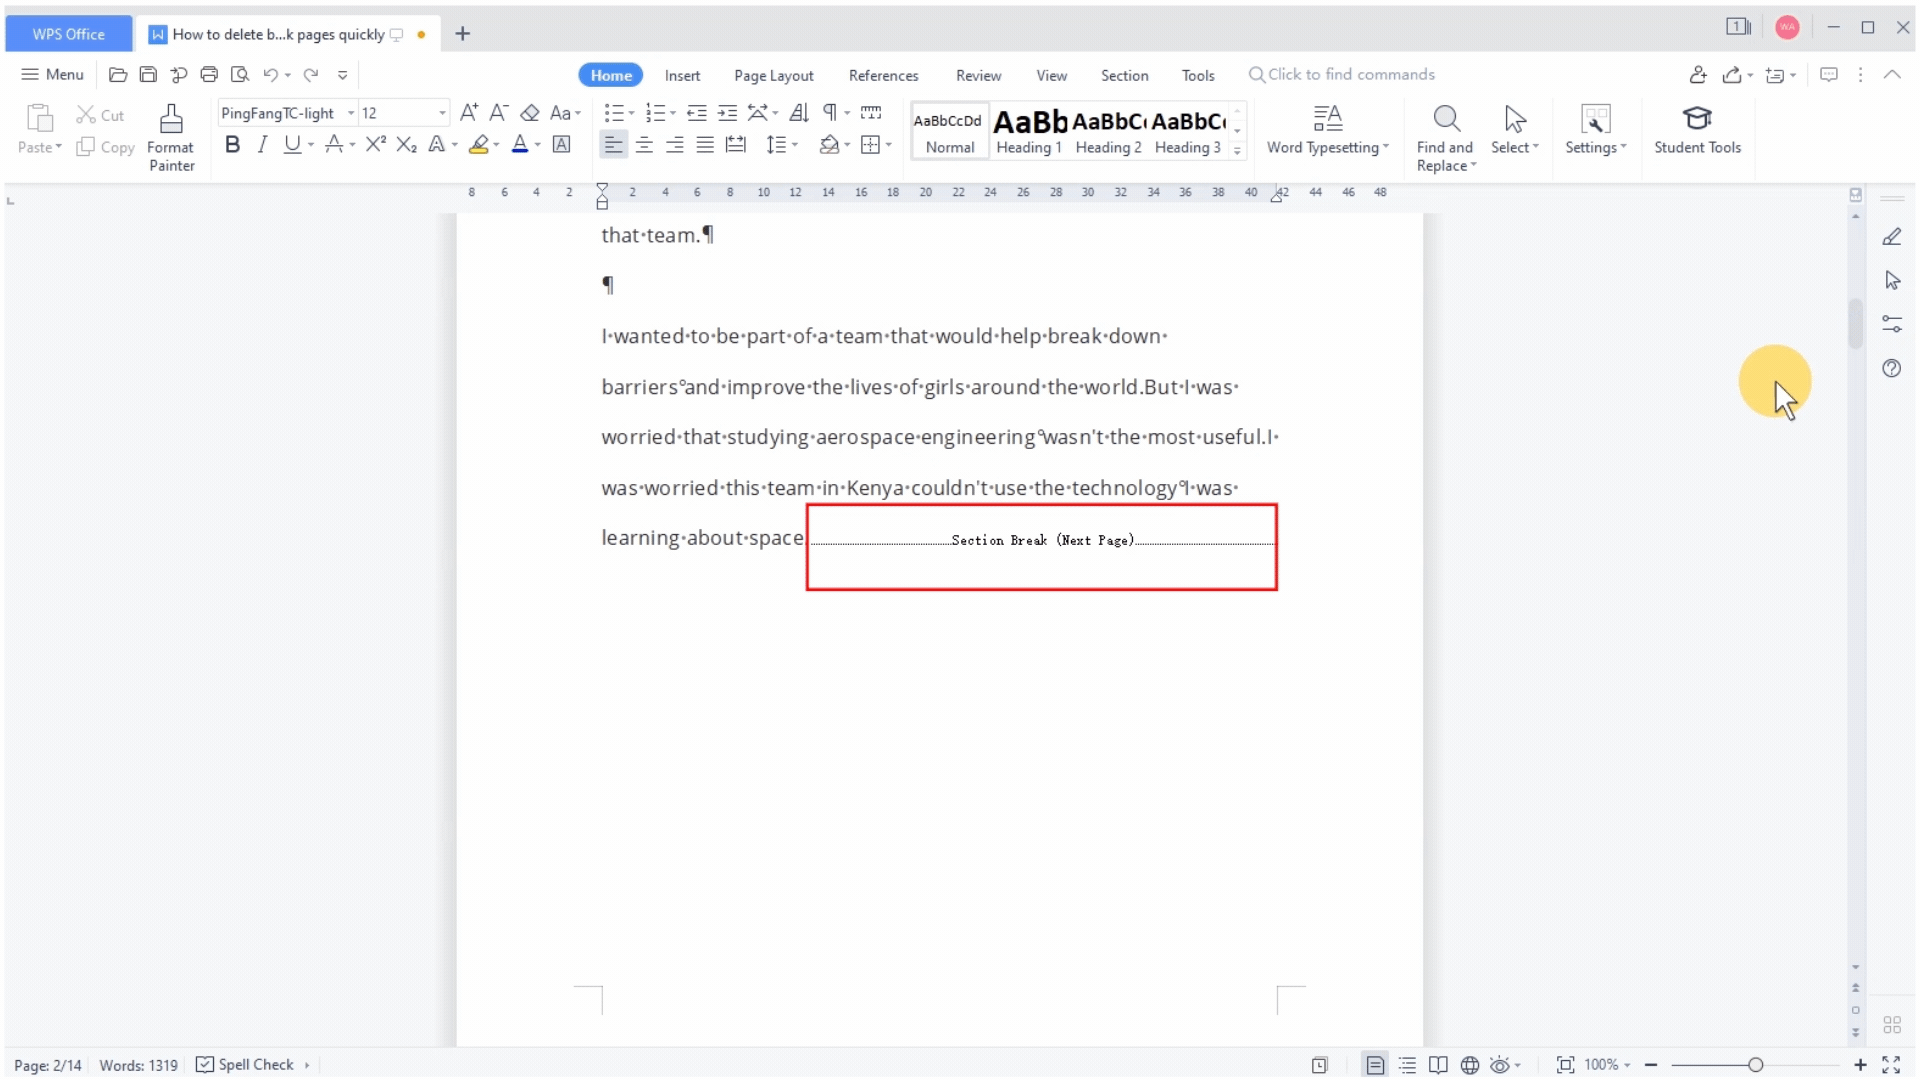Click the Paste clipboard icon
This screenshot has height=1080, width=1920.
[x=39, y=118]
